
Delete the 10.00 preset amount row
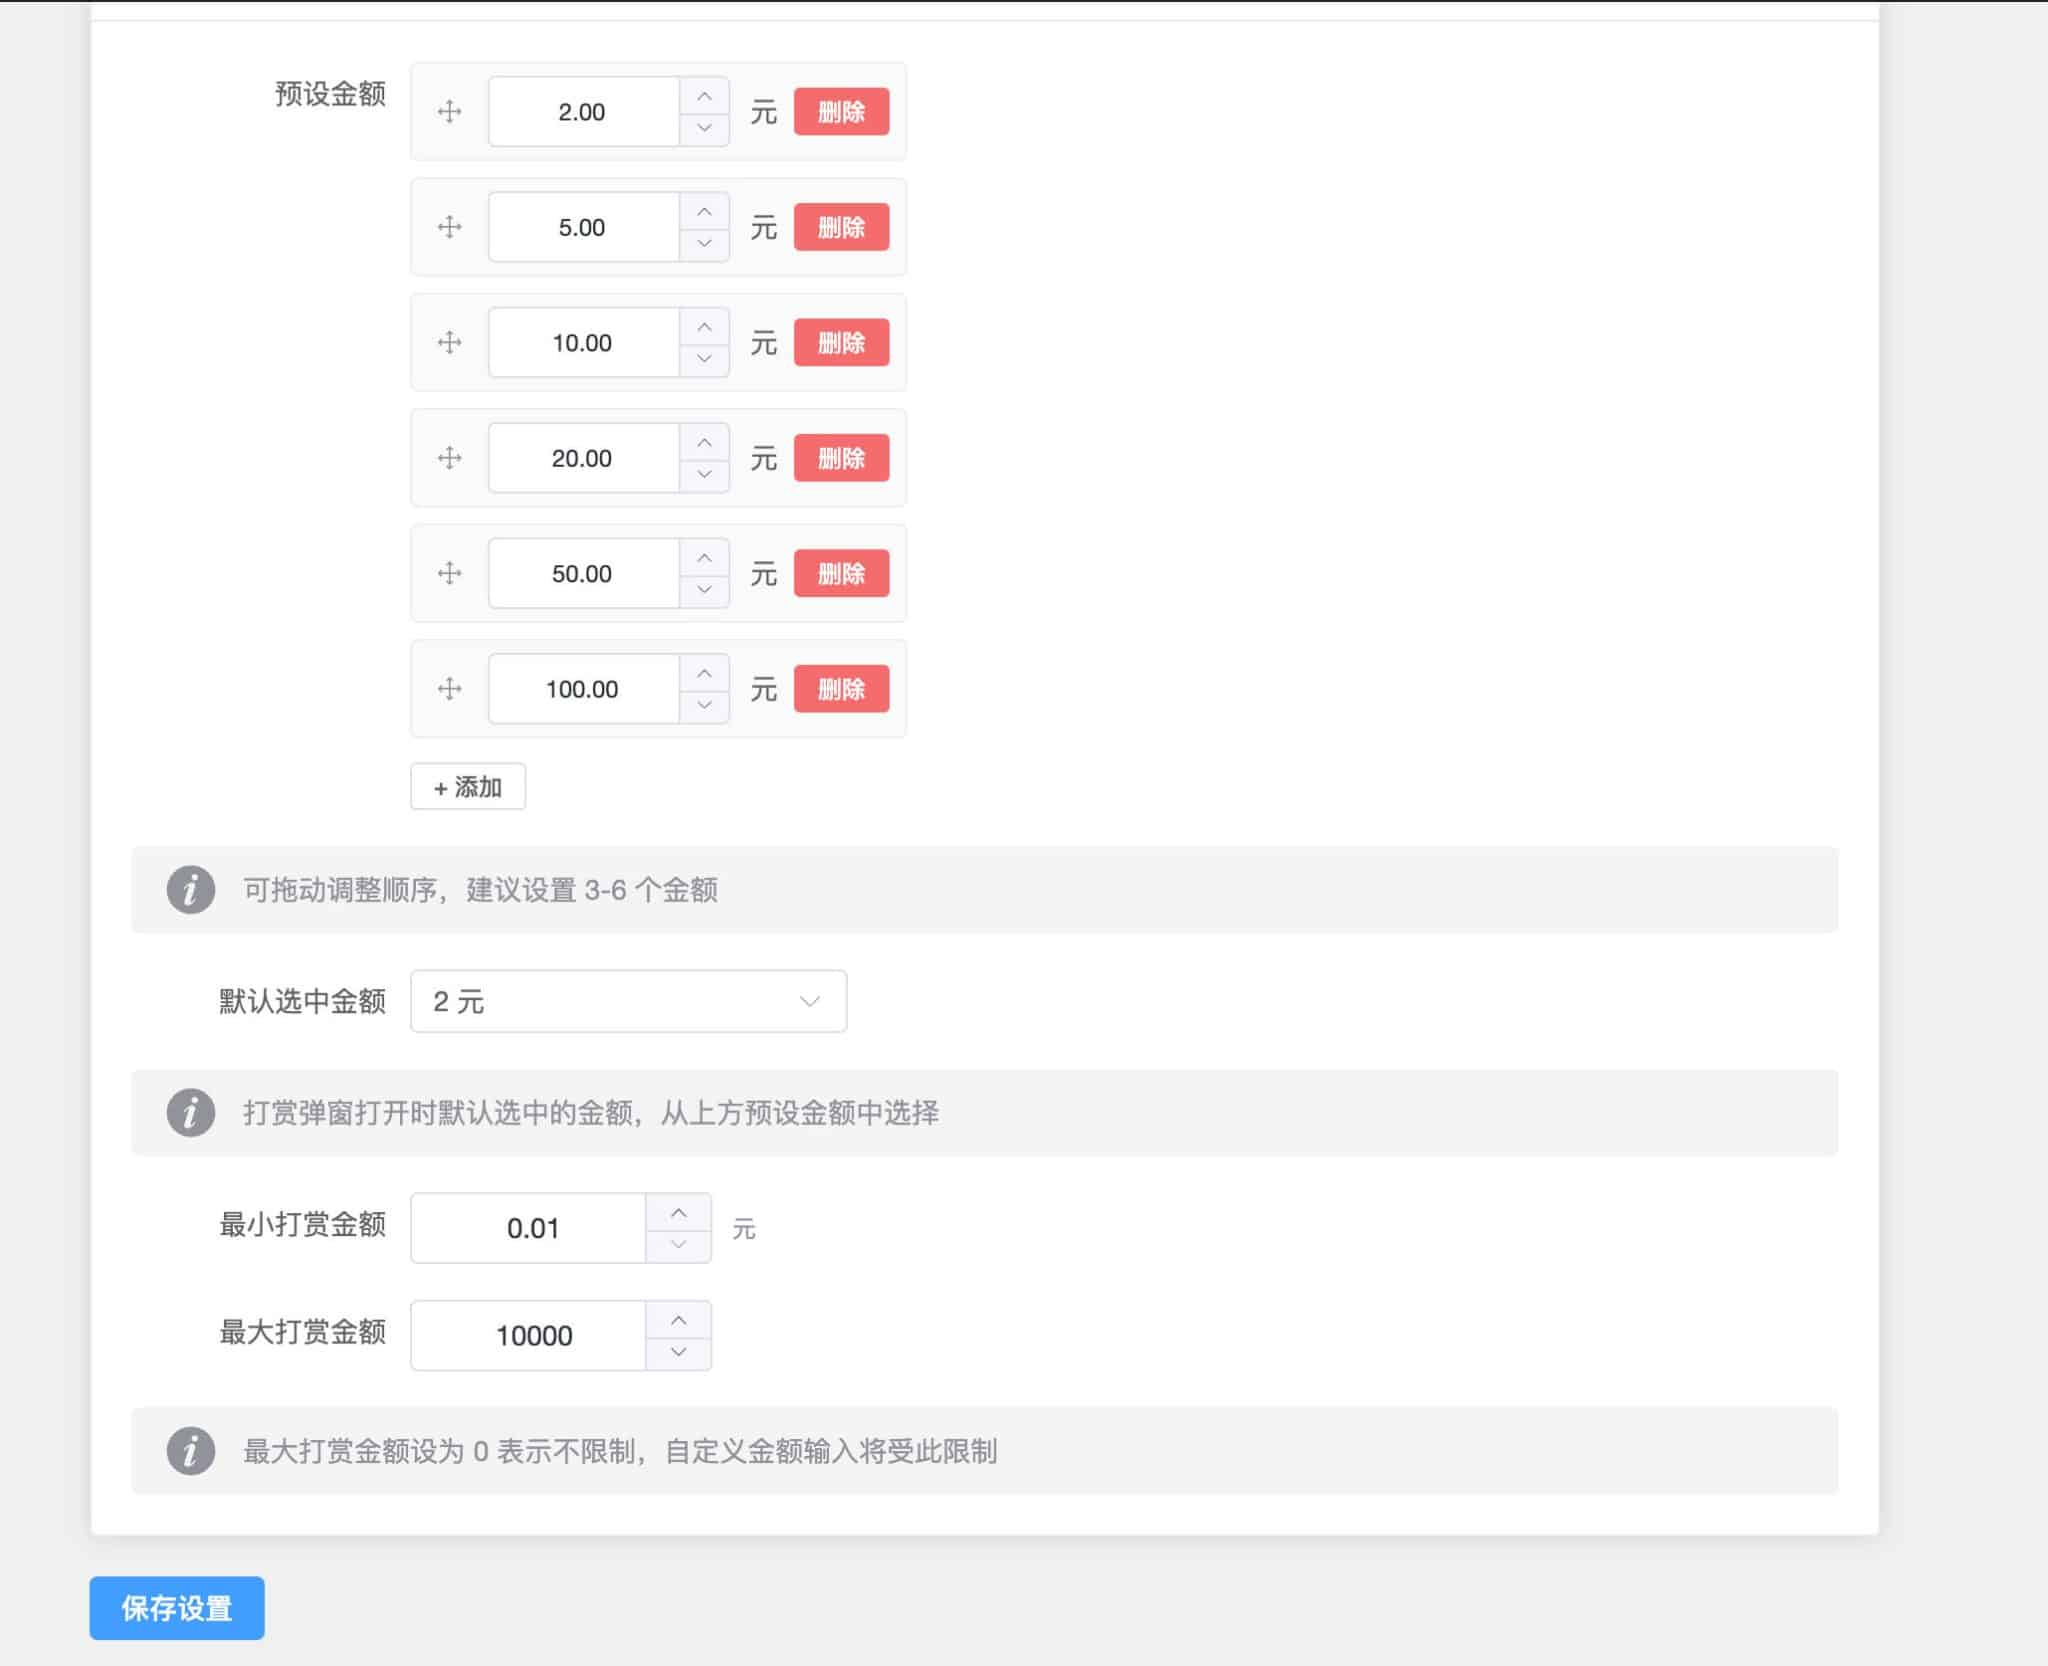pos(841,342)
